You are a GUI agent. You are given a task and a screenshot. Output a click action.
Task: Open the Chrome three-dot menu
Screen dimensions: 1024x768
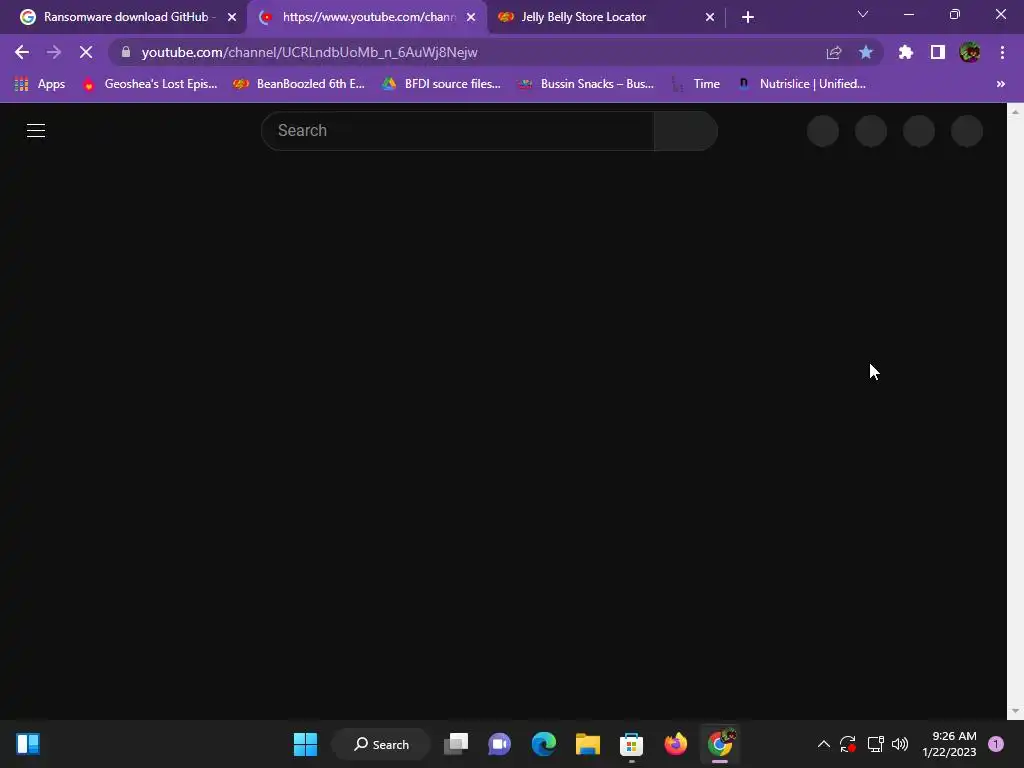click(x=1002, y=52)
